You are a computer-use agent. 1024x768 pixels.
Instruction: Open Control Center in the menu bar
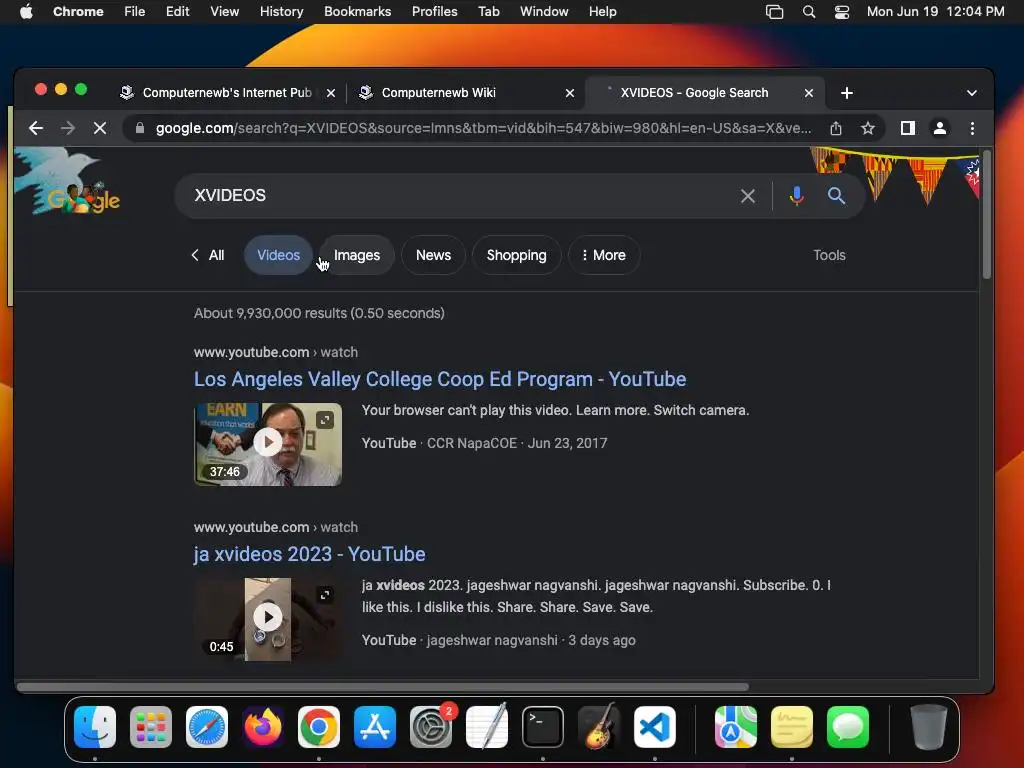click(x=842, y=12)
